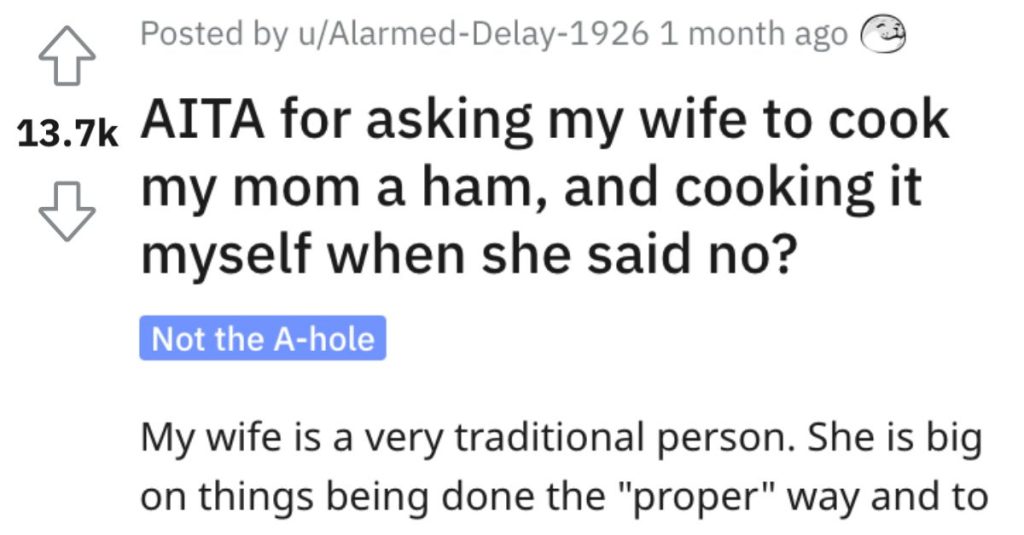The image size is (1024, 535).
Task: Click "She is big" in the body text
Action: [895, 439]
